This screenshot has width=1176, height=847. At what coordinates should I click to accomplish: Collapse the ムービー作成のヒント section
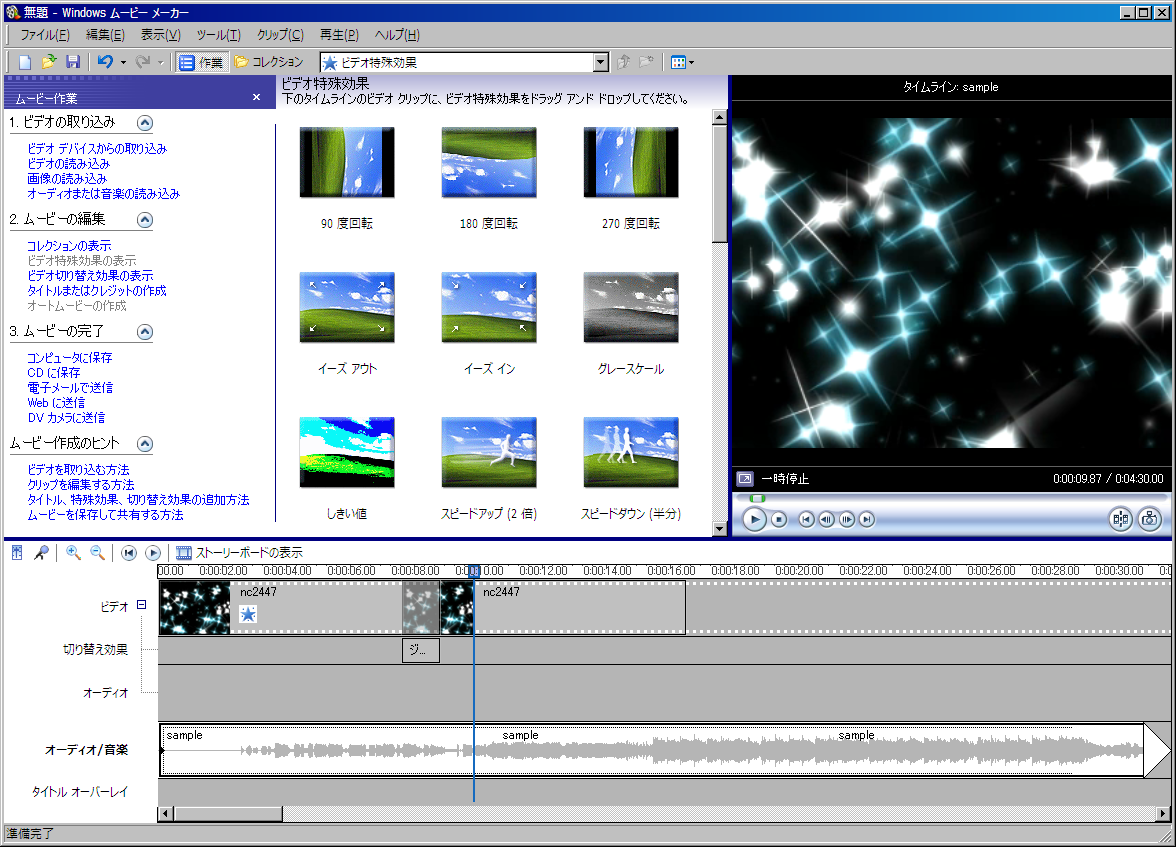pos(145,444)
